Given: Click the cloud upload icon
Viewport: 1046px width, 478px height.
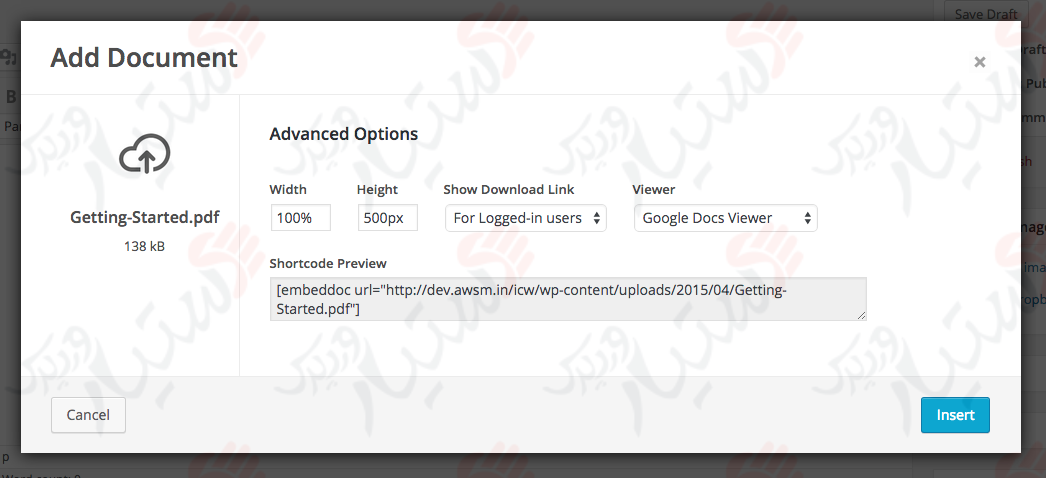Looking at the screenshot, I should click(145, 155).
